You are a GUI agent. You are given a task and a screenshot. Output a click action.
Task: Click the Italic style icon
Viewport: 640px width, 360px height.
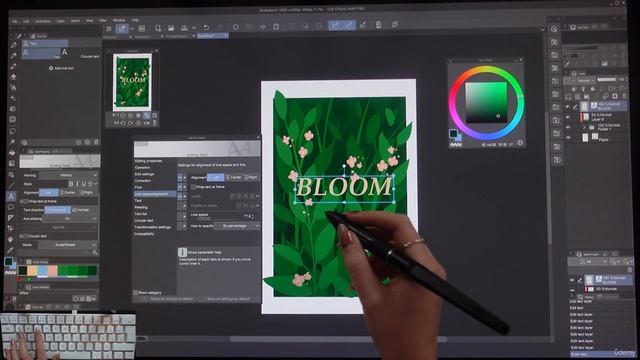tap(77, 184)
